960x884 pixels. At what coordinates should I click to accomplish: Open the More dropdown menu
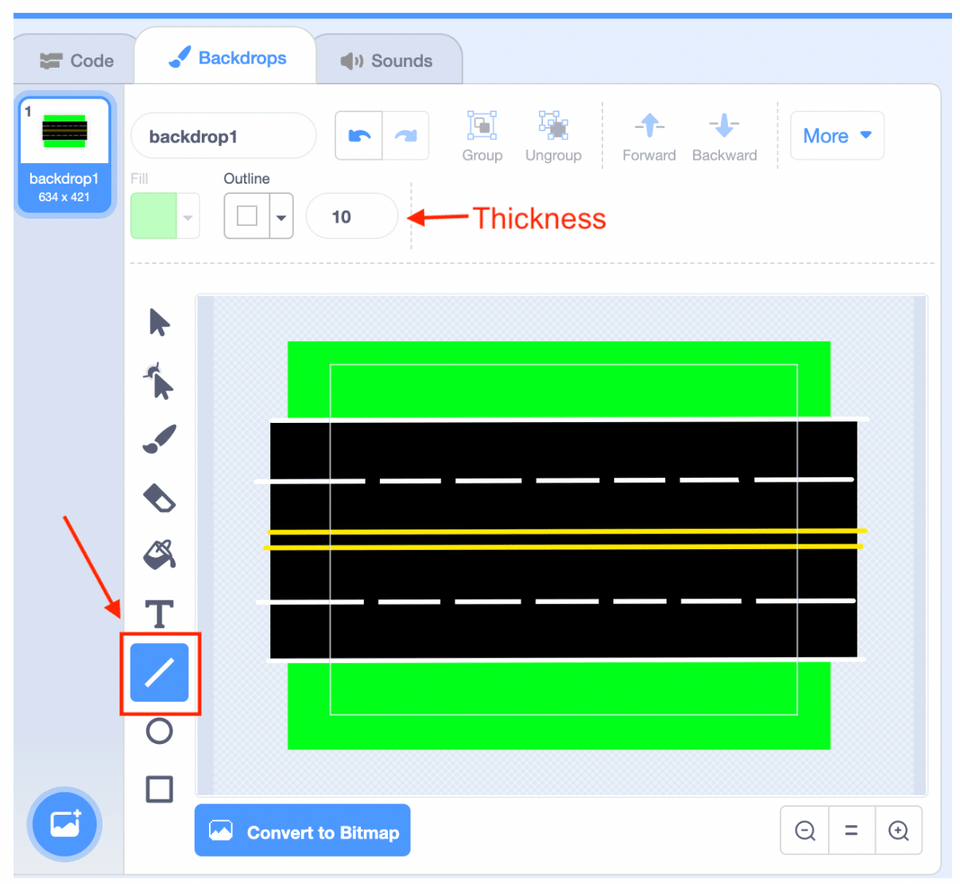pos(837,135)
